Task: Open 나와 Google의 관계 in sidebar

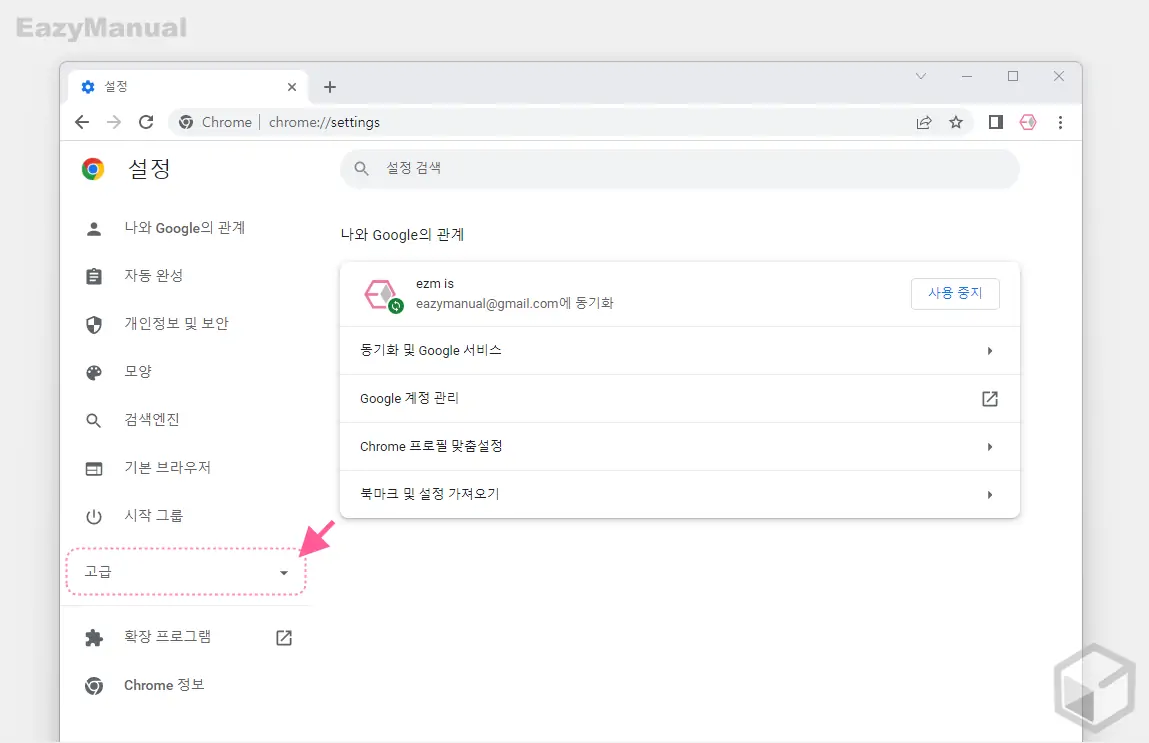Action: [x=185, y=228]
